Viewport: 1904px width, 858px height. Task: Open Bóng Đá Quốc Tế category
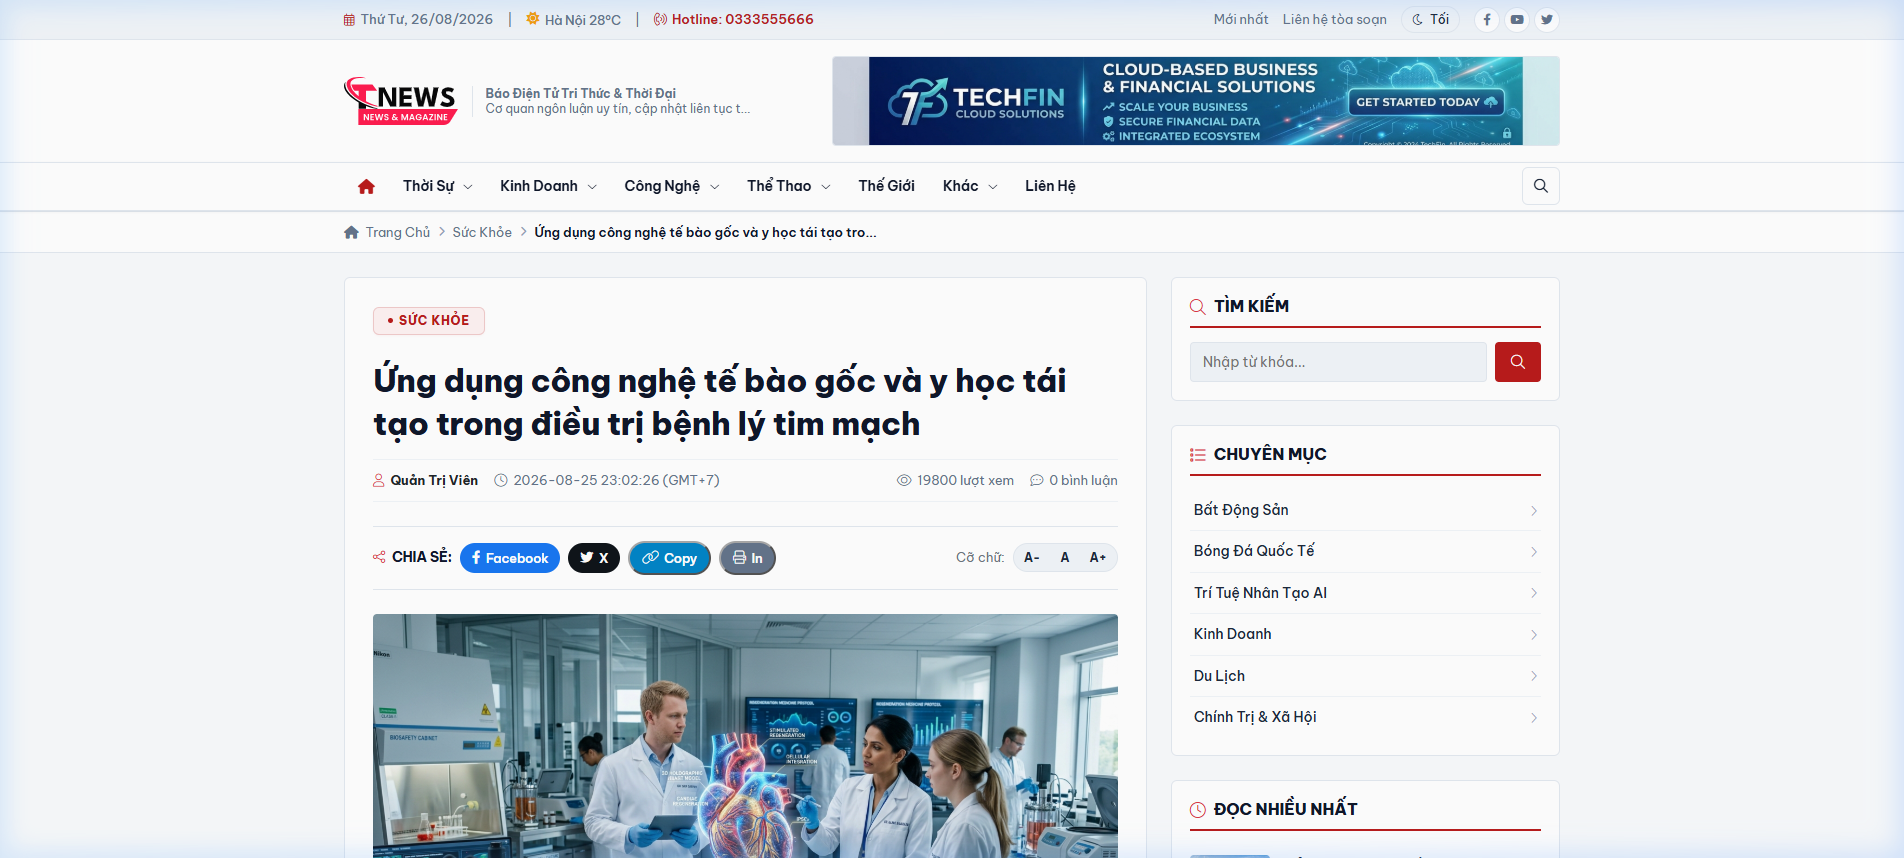click(1365, 551)
